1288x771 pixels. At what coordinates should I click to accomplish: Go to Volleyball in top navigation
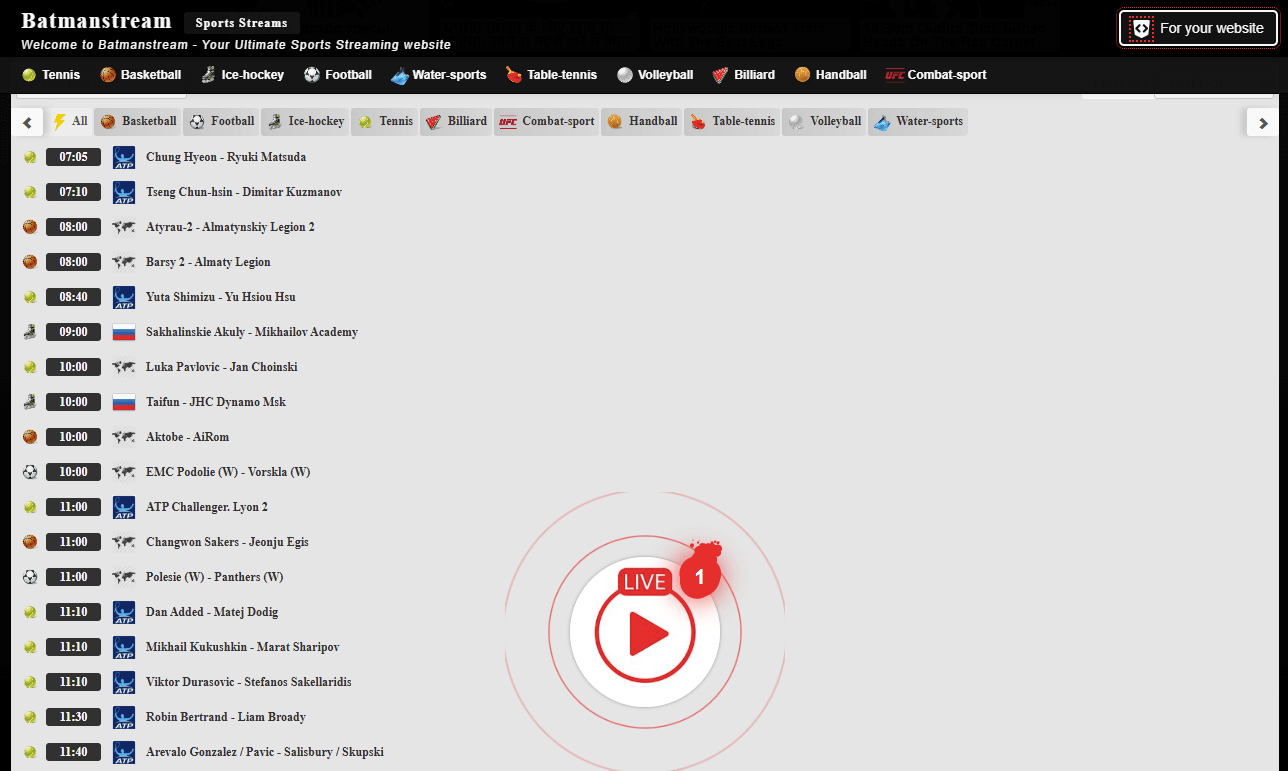655,75
